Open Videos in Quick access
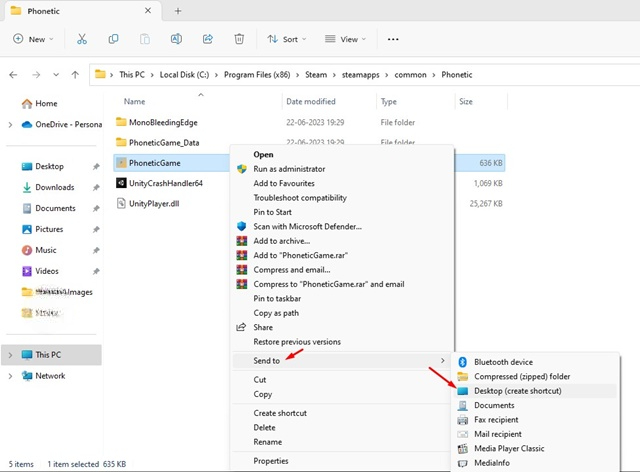Screen dimensions: 640x472 click(40, 271)
